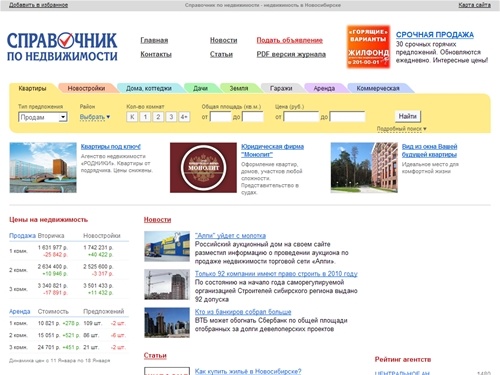Image resolution: width=500 pixels, height=375 pixels.
Task: Click the '24 701 р.' rental cost value
Action: tap(49, 347)
